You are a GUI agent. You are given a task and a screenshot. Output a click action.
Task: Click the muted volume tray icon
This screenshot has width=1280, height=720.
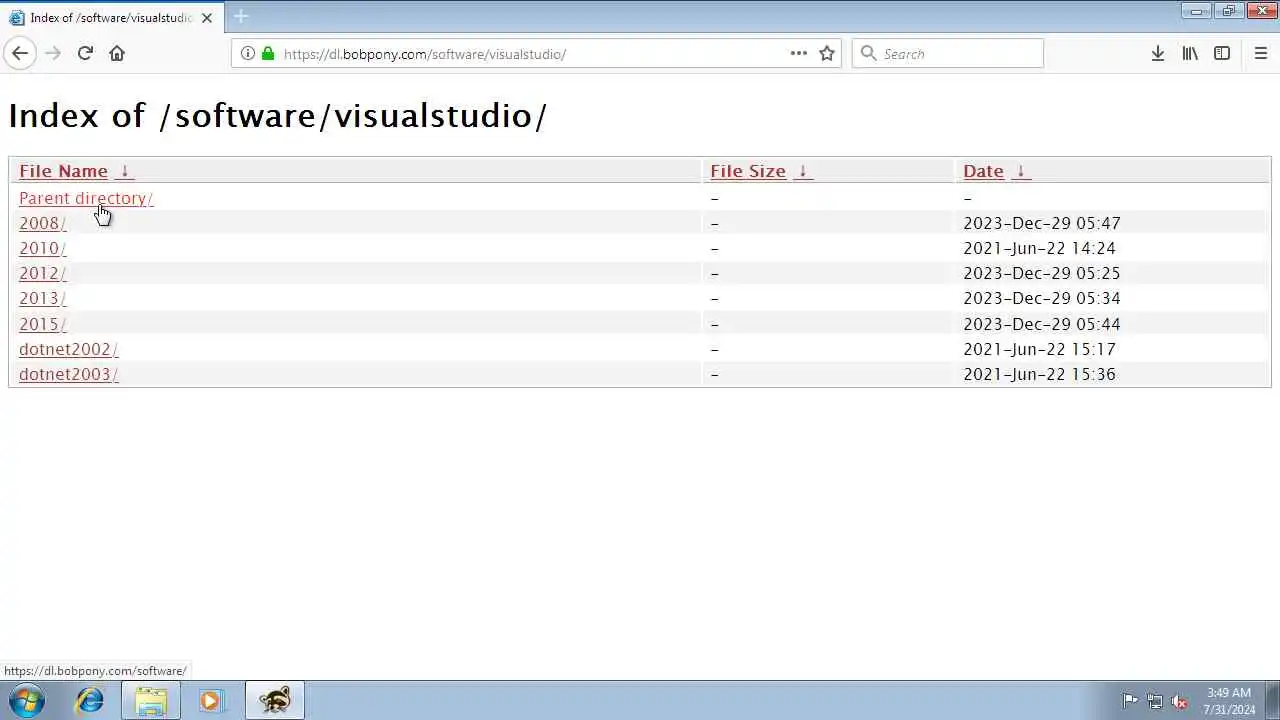(1180, 701)
